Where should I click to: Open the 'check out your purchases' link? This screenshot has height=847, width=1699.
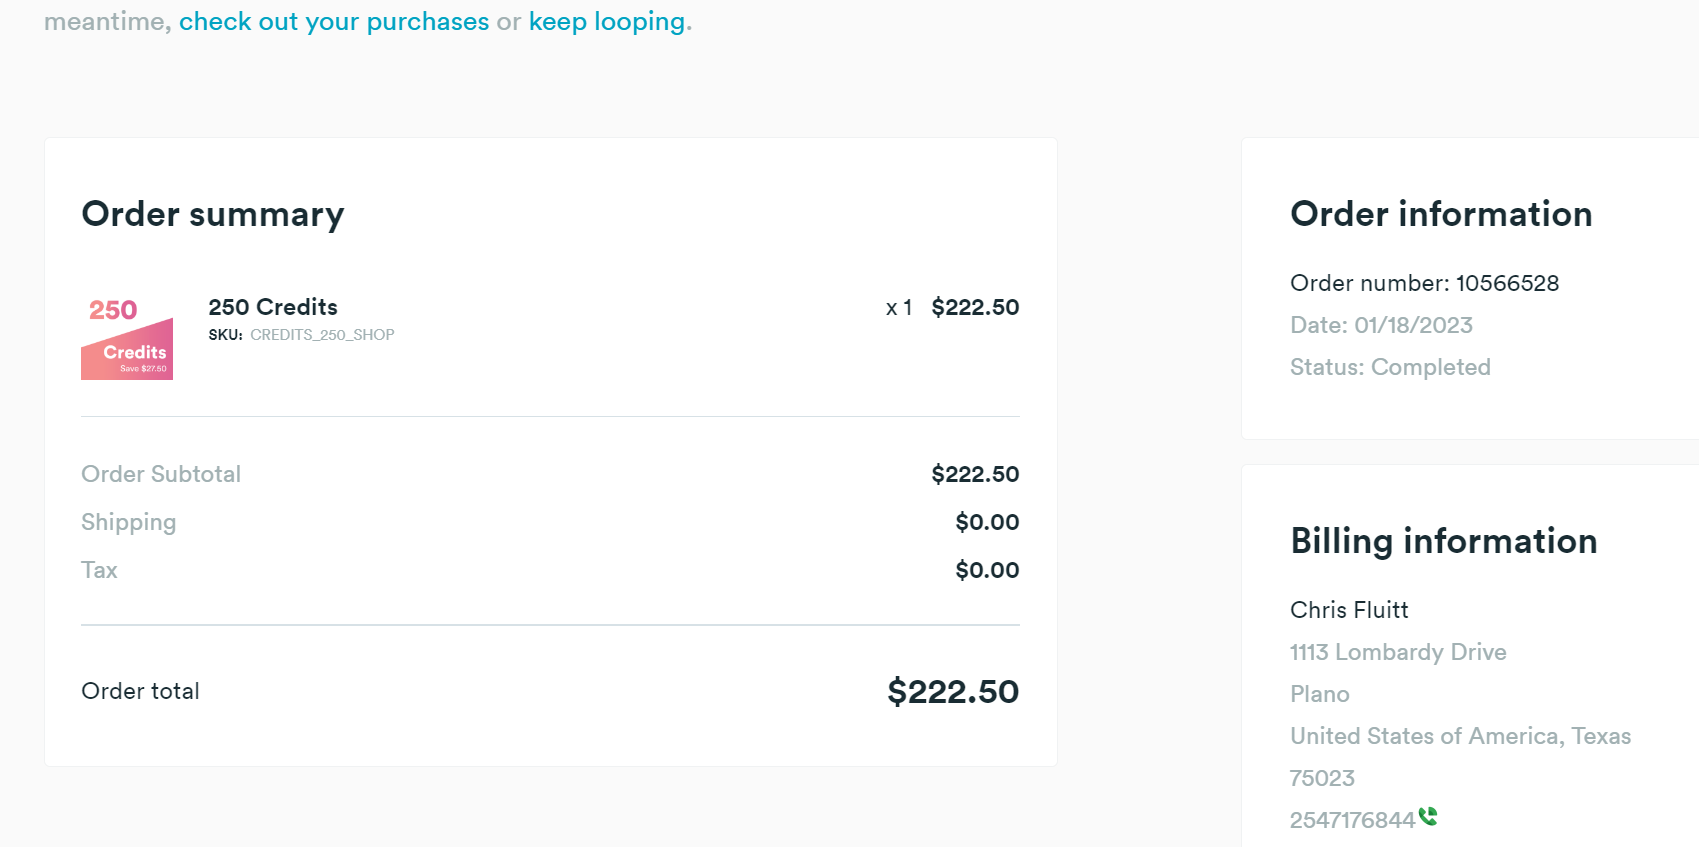click(334, 21)
